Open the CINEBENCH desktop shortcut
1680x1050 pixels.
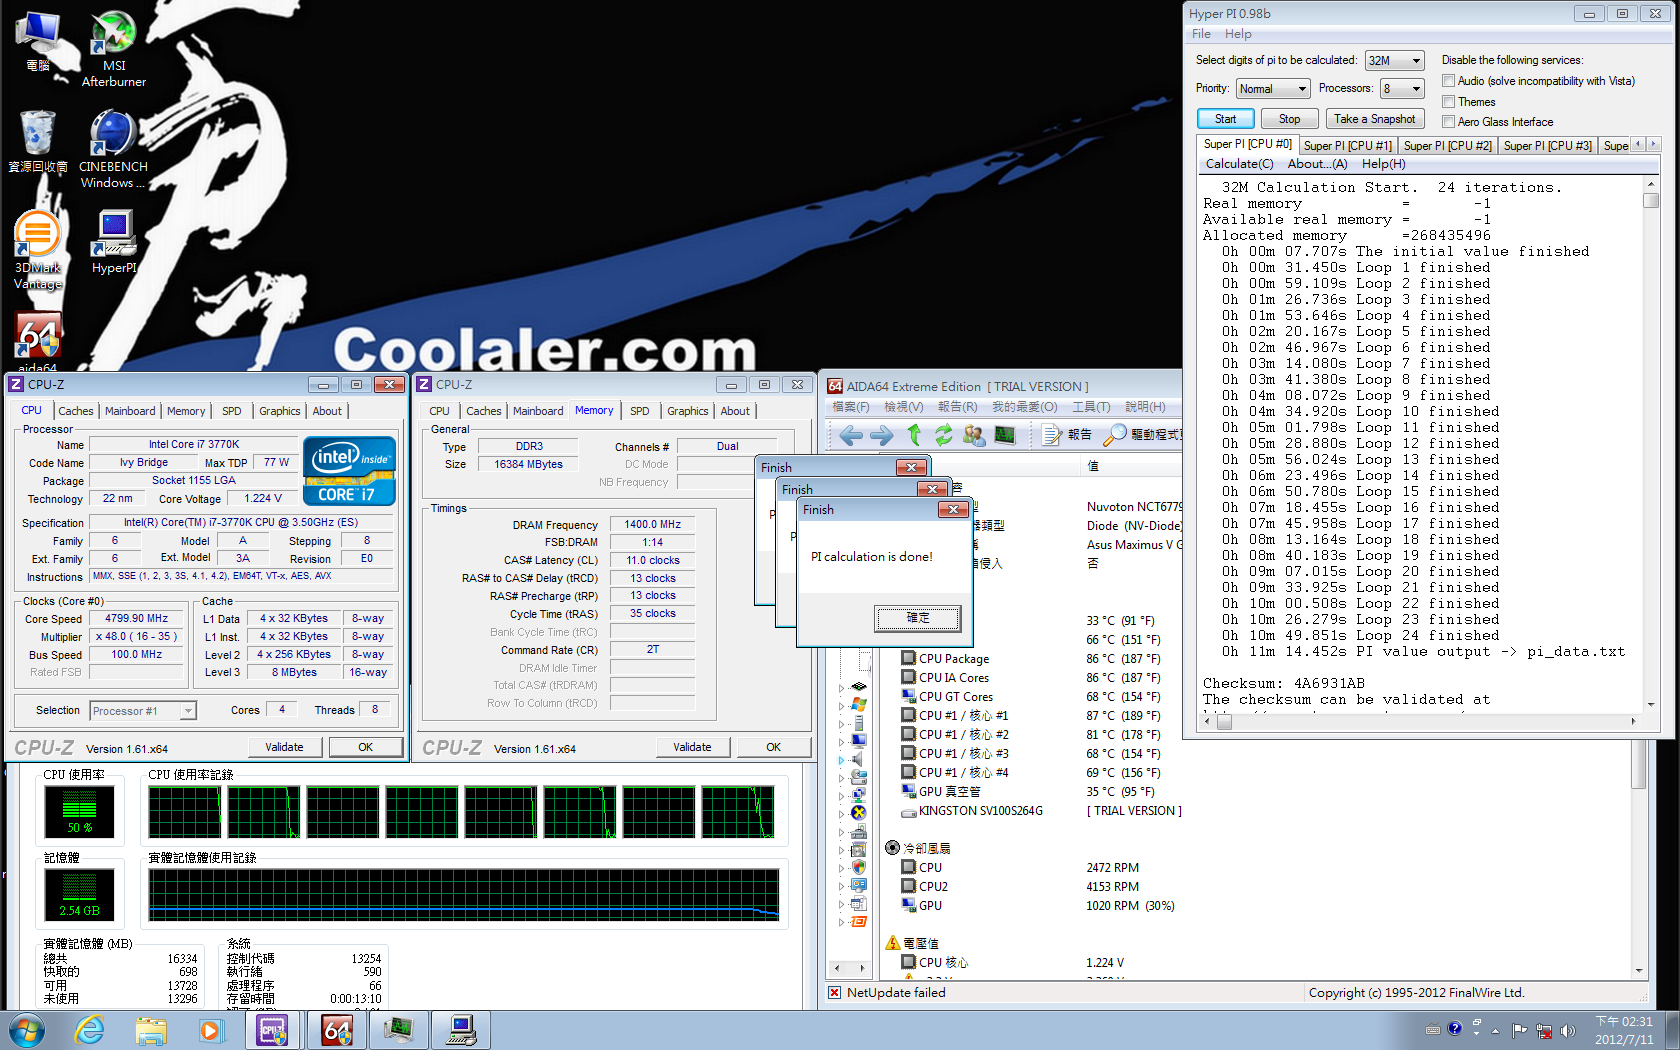click(113, 150)
